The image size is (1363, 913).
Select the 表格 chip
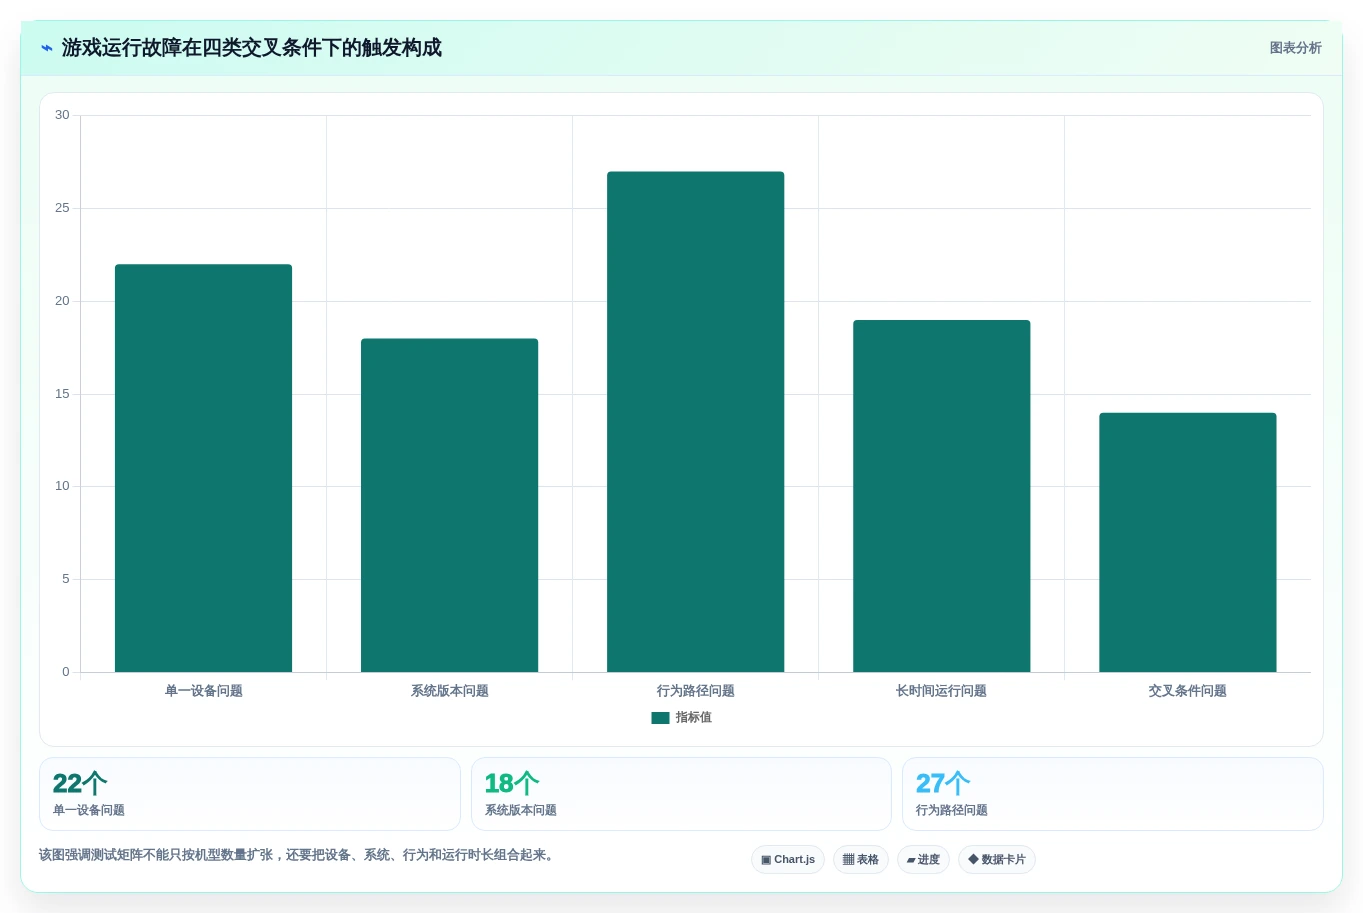click(x=861, y=860)
